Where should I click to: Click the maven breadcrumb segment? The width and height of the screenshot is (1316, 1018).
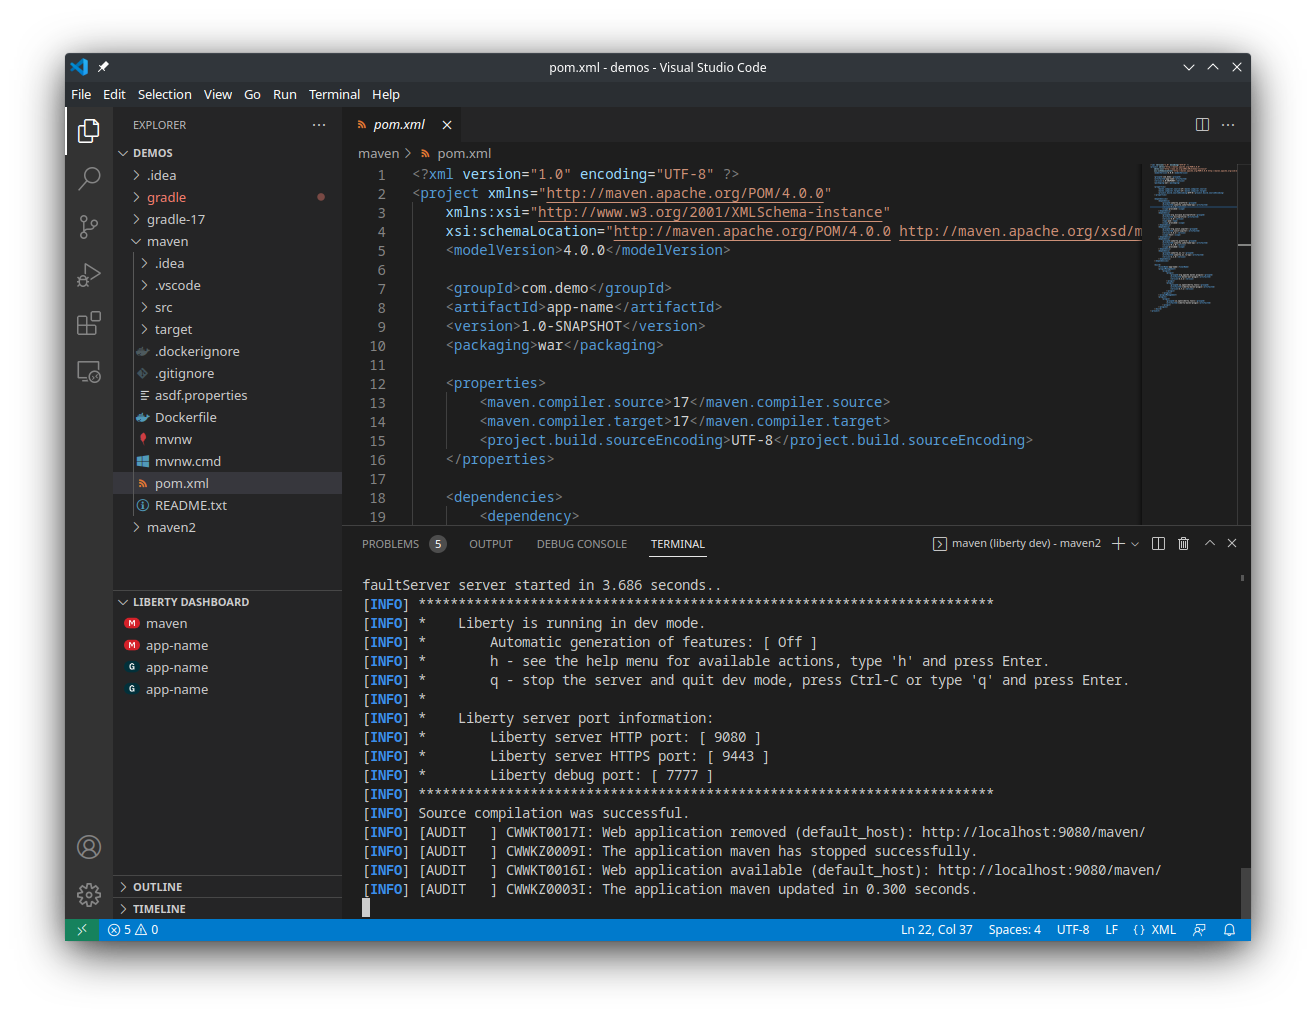pyautogui.click(x=379, y=153)
